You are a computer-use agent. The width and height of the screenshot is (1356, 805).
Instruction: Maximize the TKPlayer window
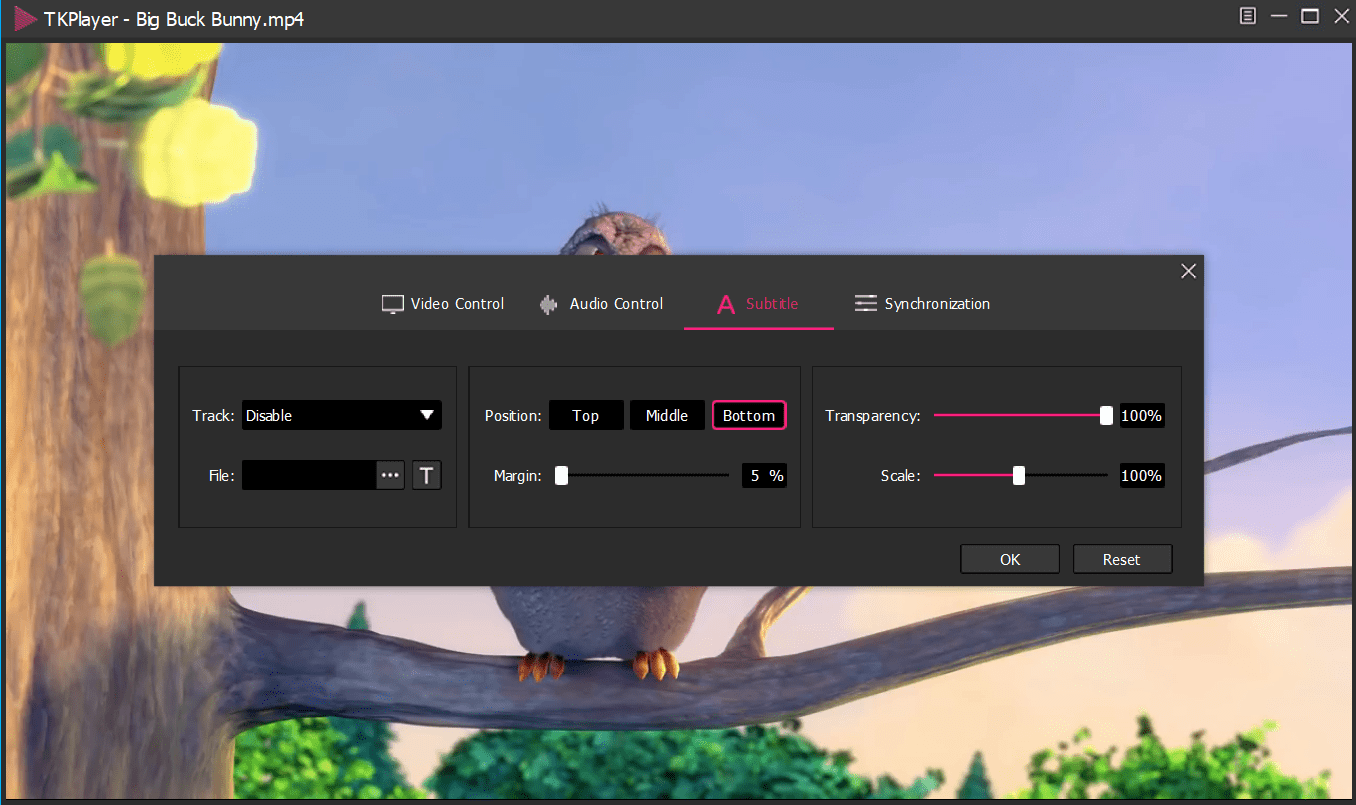(1310, 16)
